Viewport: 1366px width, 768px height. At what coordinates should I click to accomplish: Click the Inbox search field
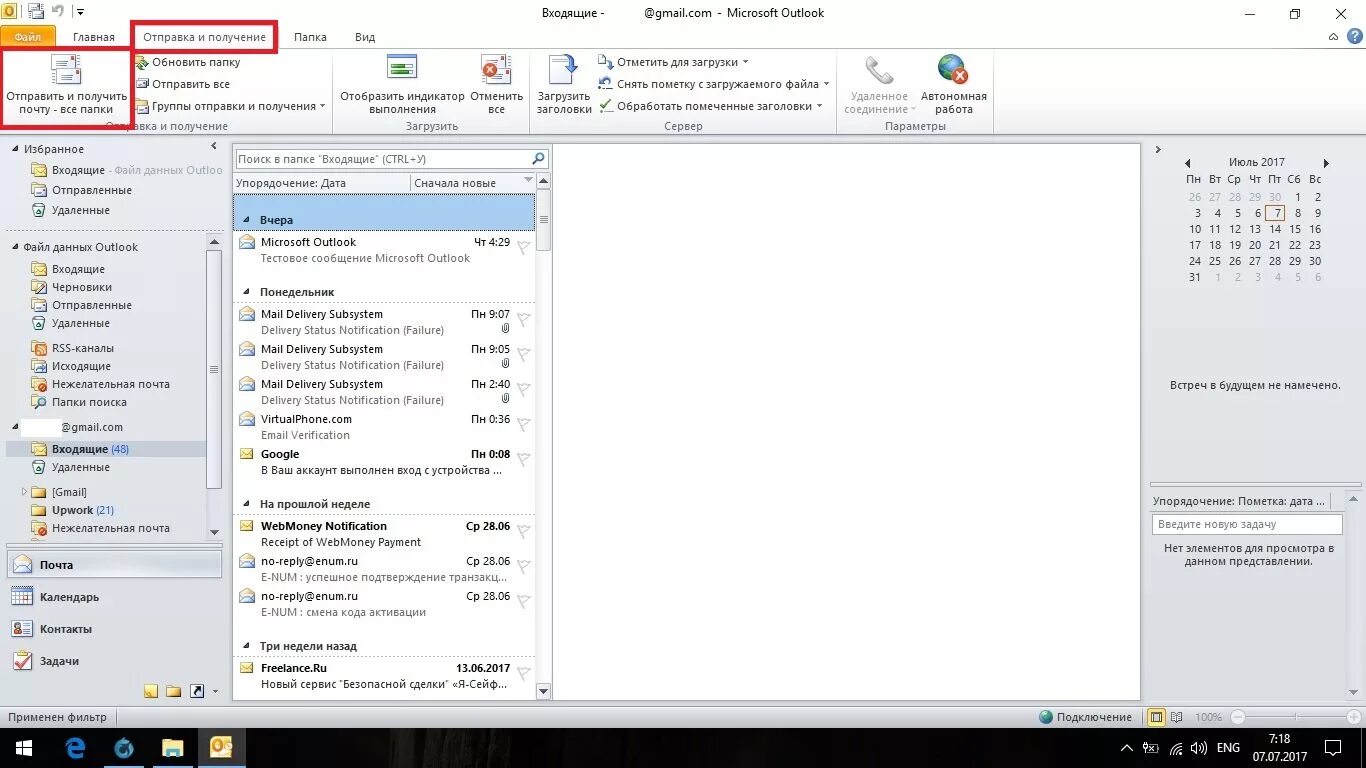click(x=382, y=159)
